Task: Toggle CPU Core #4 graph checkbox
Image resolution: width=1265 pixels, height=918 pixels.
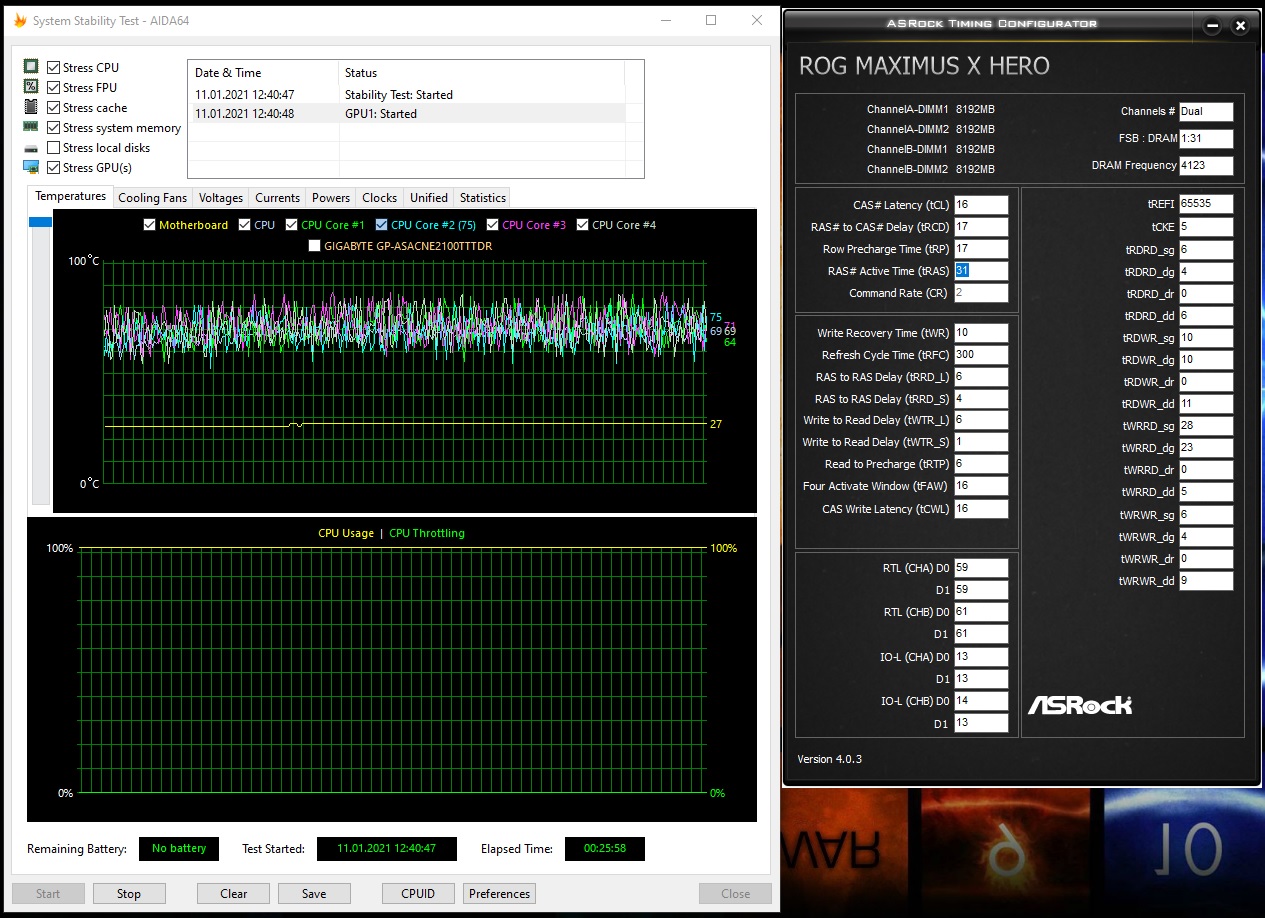Action: click(x=583, y=225)
